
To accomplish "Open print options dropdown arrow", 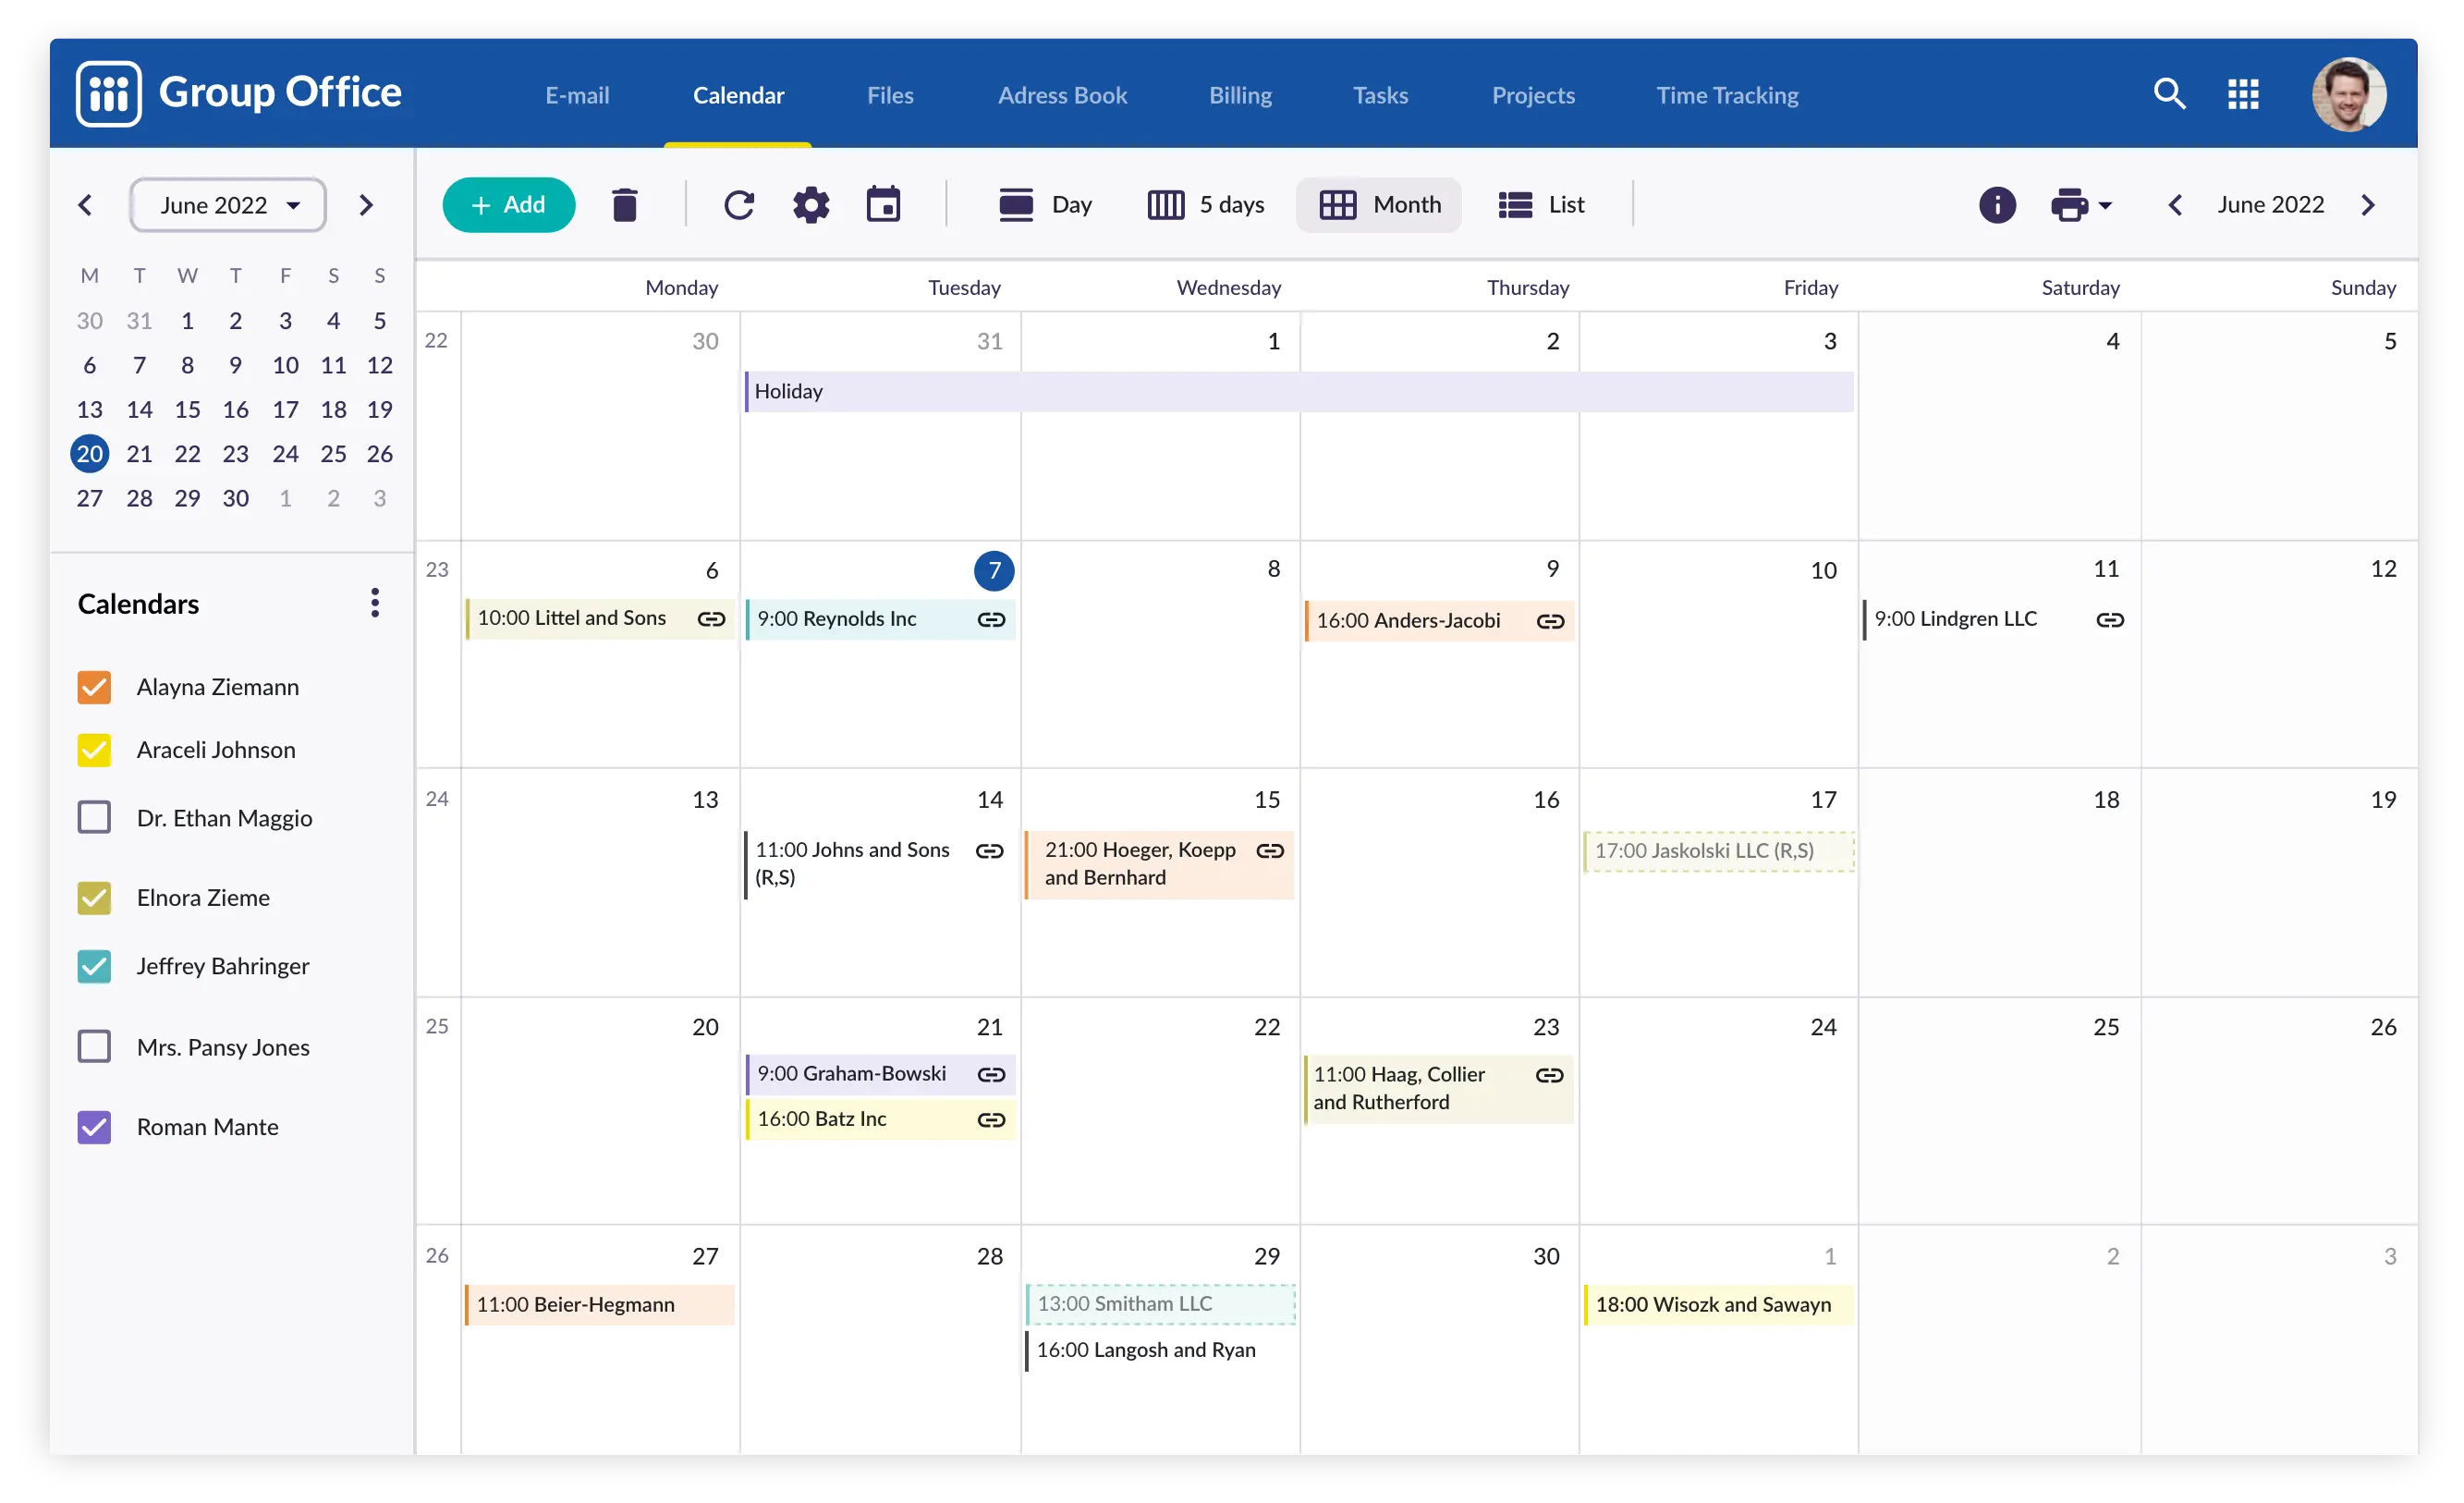I will [x=2104, y=206].
